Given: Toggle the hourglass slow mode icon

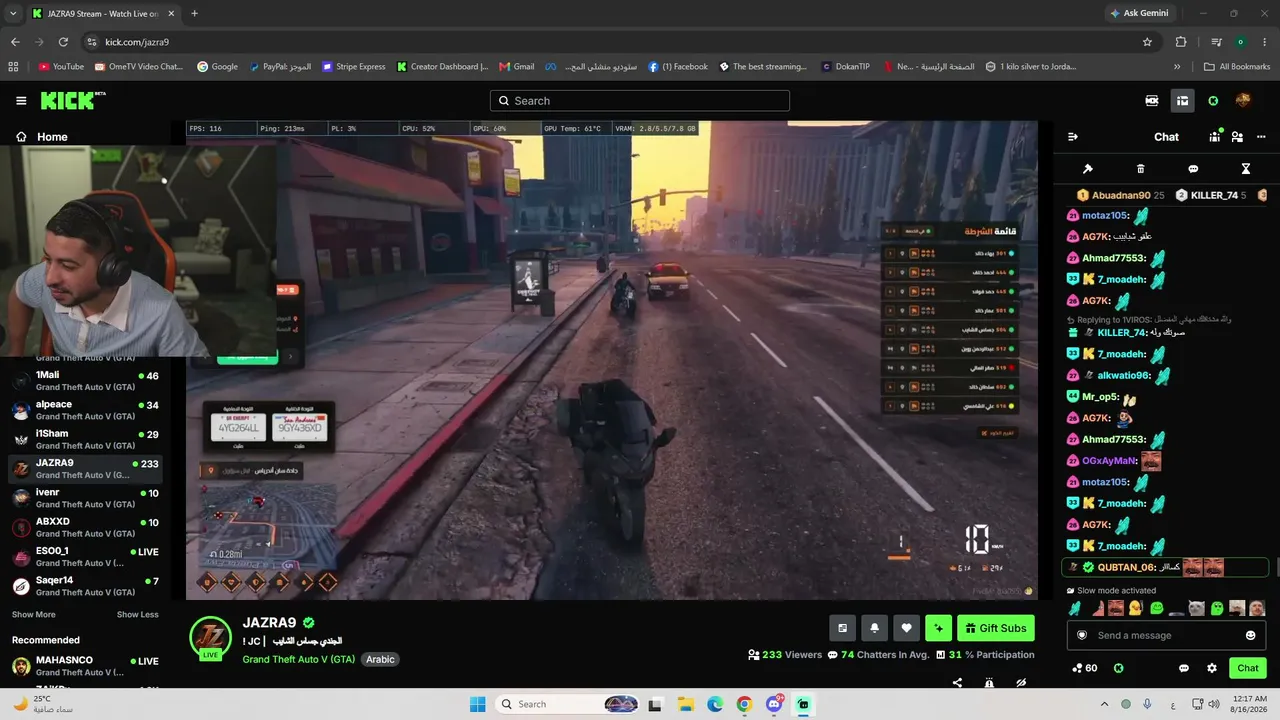Looking at the screenshot, I should coord(1246,169).
